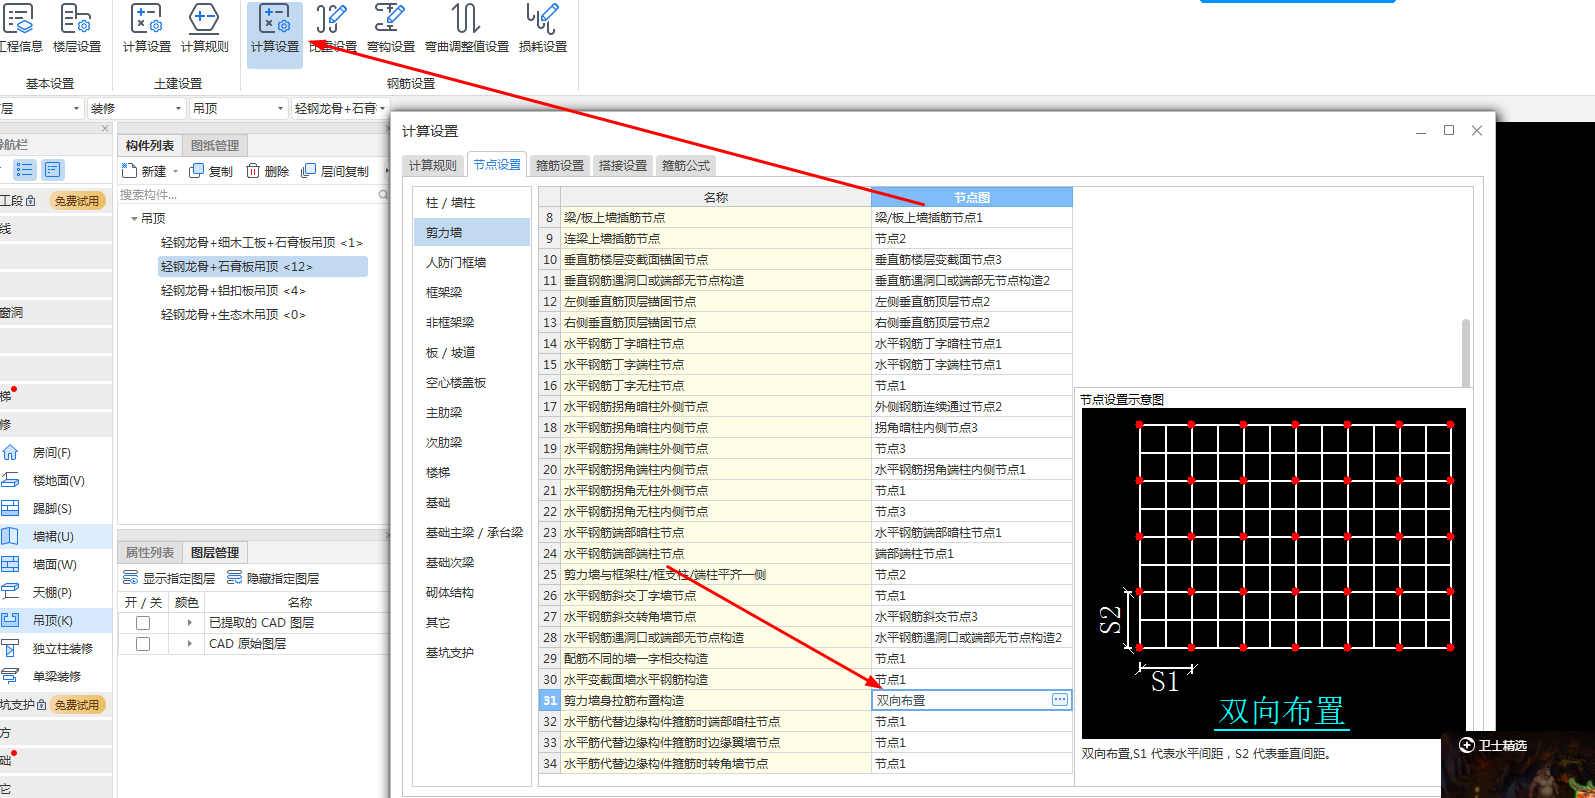Image resolution: width=1595 pixels, height=798 pixels.
Task: Select 楼地面(V) in navigation panel
Action: [56, 481]
